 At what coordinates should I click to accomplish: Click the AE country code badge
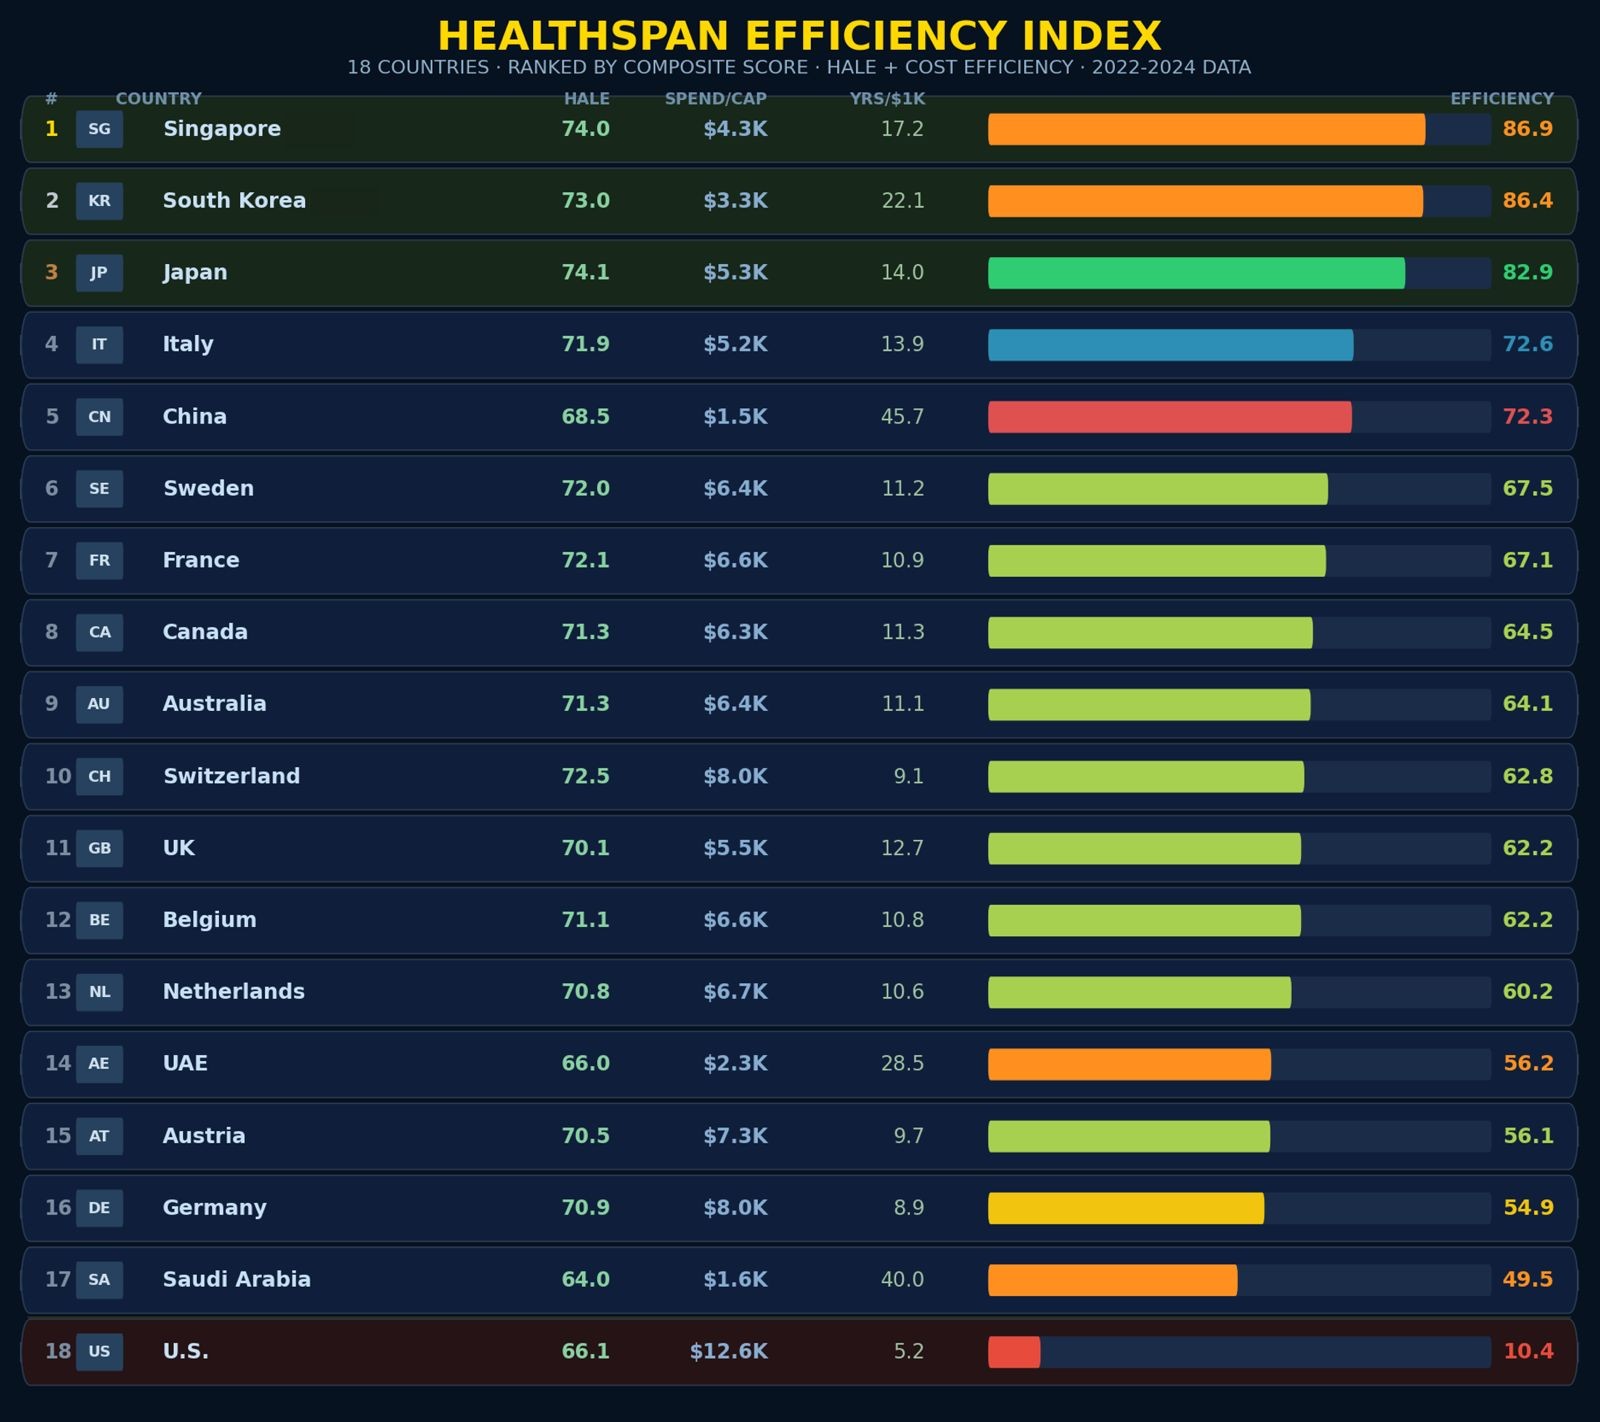click(99, 1064)
